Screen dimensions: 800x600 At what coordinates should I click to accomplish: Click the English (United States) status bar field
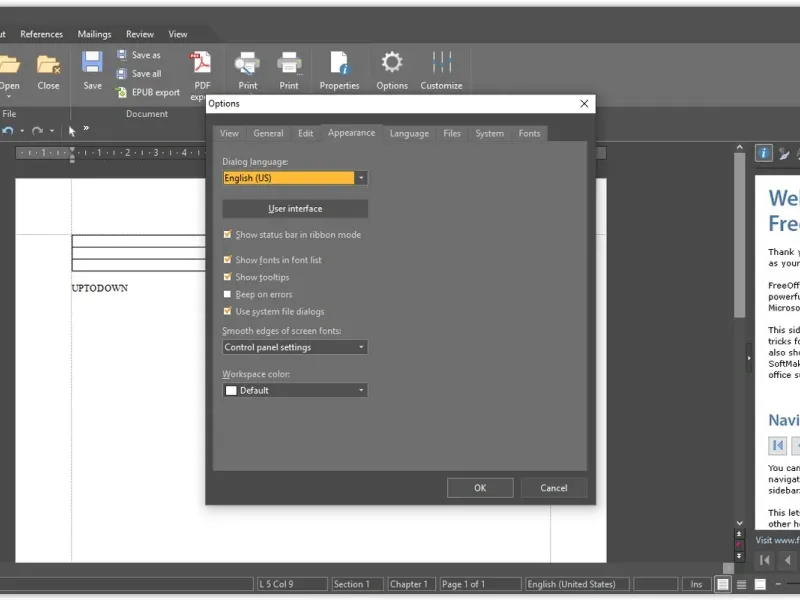(x=578, y=584)
